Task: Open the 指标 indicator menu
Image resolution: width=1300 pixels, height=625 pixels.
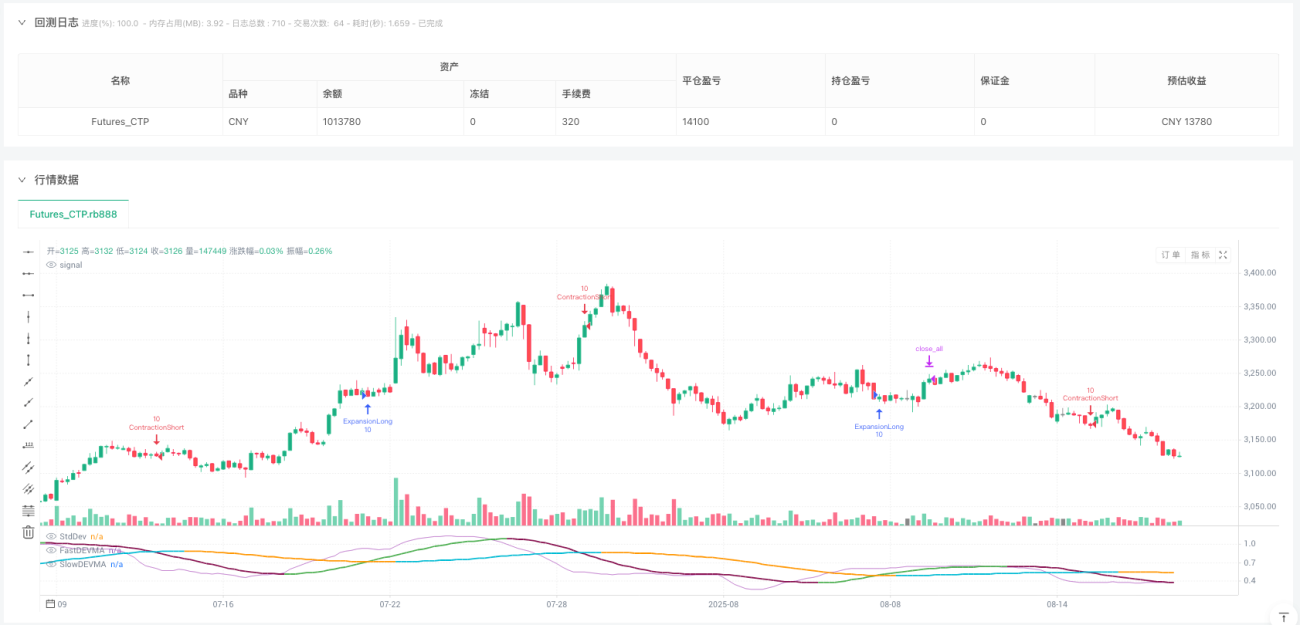Action: (x=1200, y=254)
